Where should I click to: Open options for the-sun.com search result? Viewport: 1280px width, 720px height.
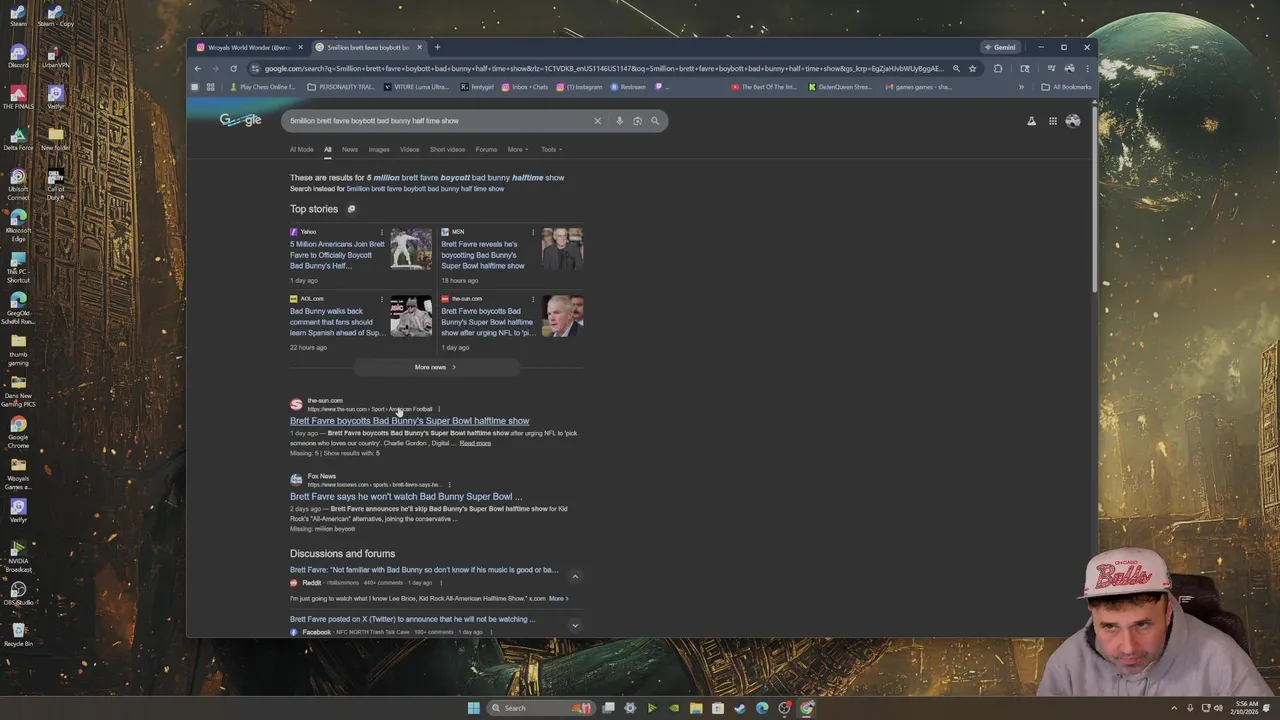(438, 409)
